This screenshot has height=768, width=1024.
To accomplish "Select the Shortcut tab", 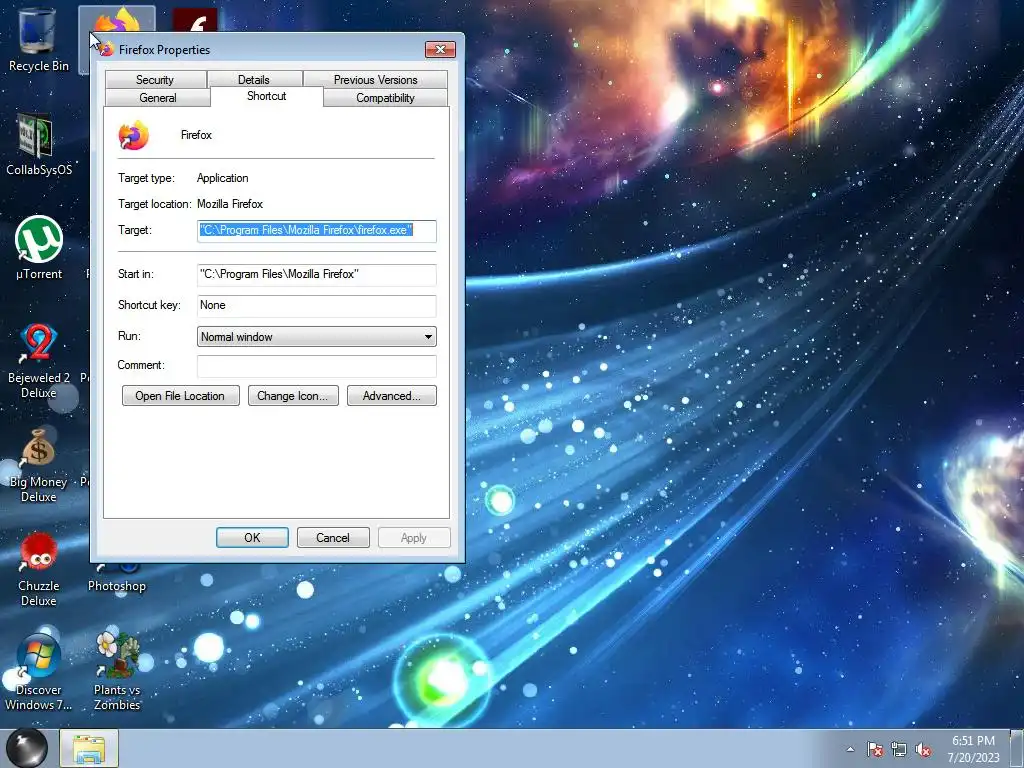I will pos(266,96).
